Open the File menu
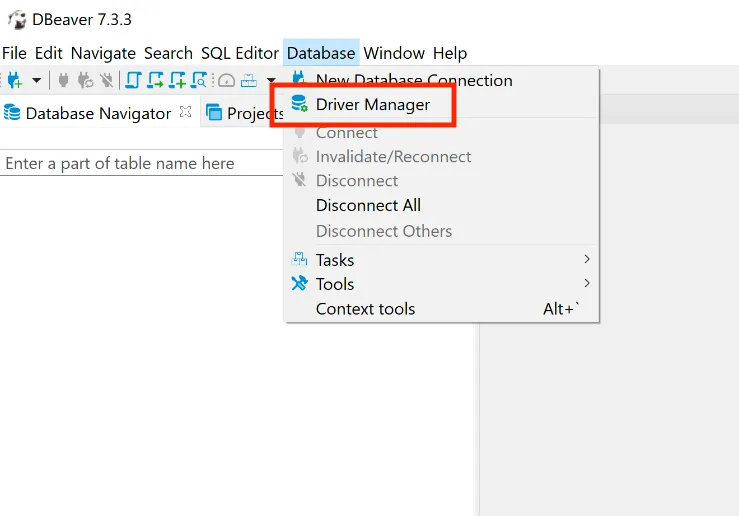Screen dimensions: 739x516 click(x=14, y=53)
